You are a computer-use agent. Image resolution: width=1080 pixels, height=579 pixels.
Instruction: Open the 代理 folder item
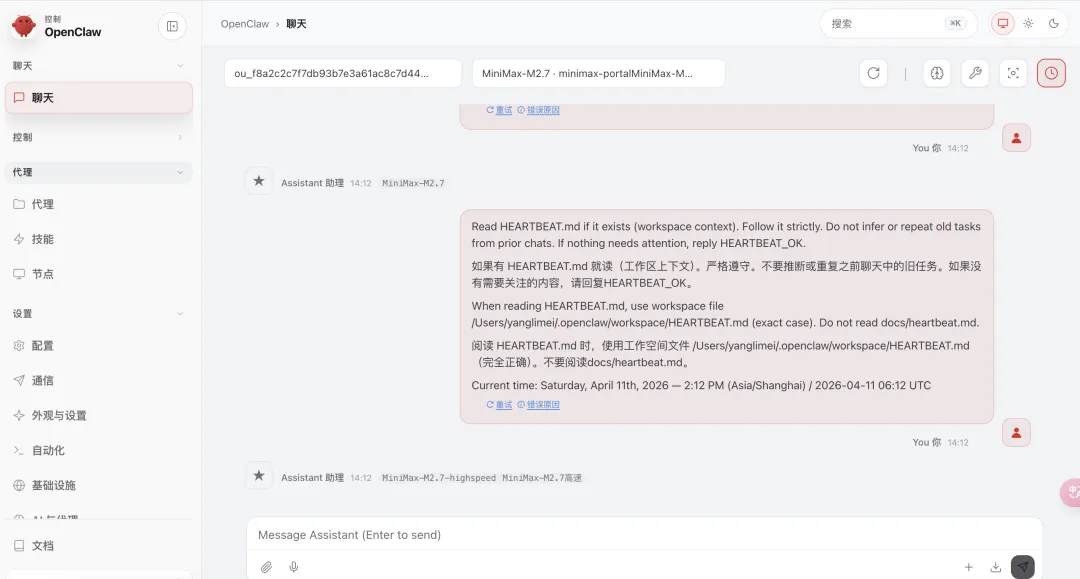tap(98, 204)
